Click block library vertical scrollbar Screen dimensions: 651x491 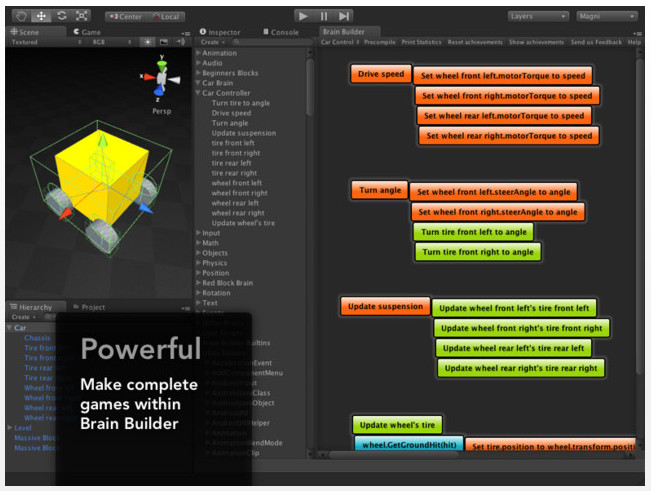[309, 87]
